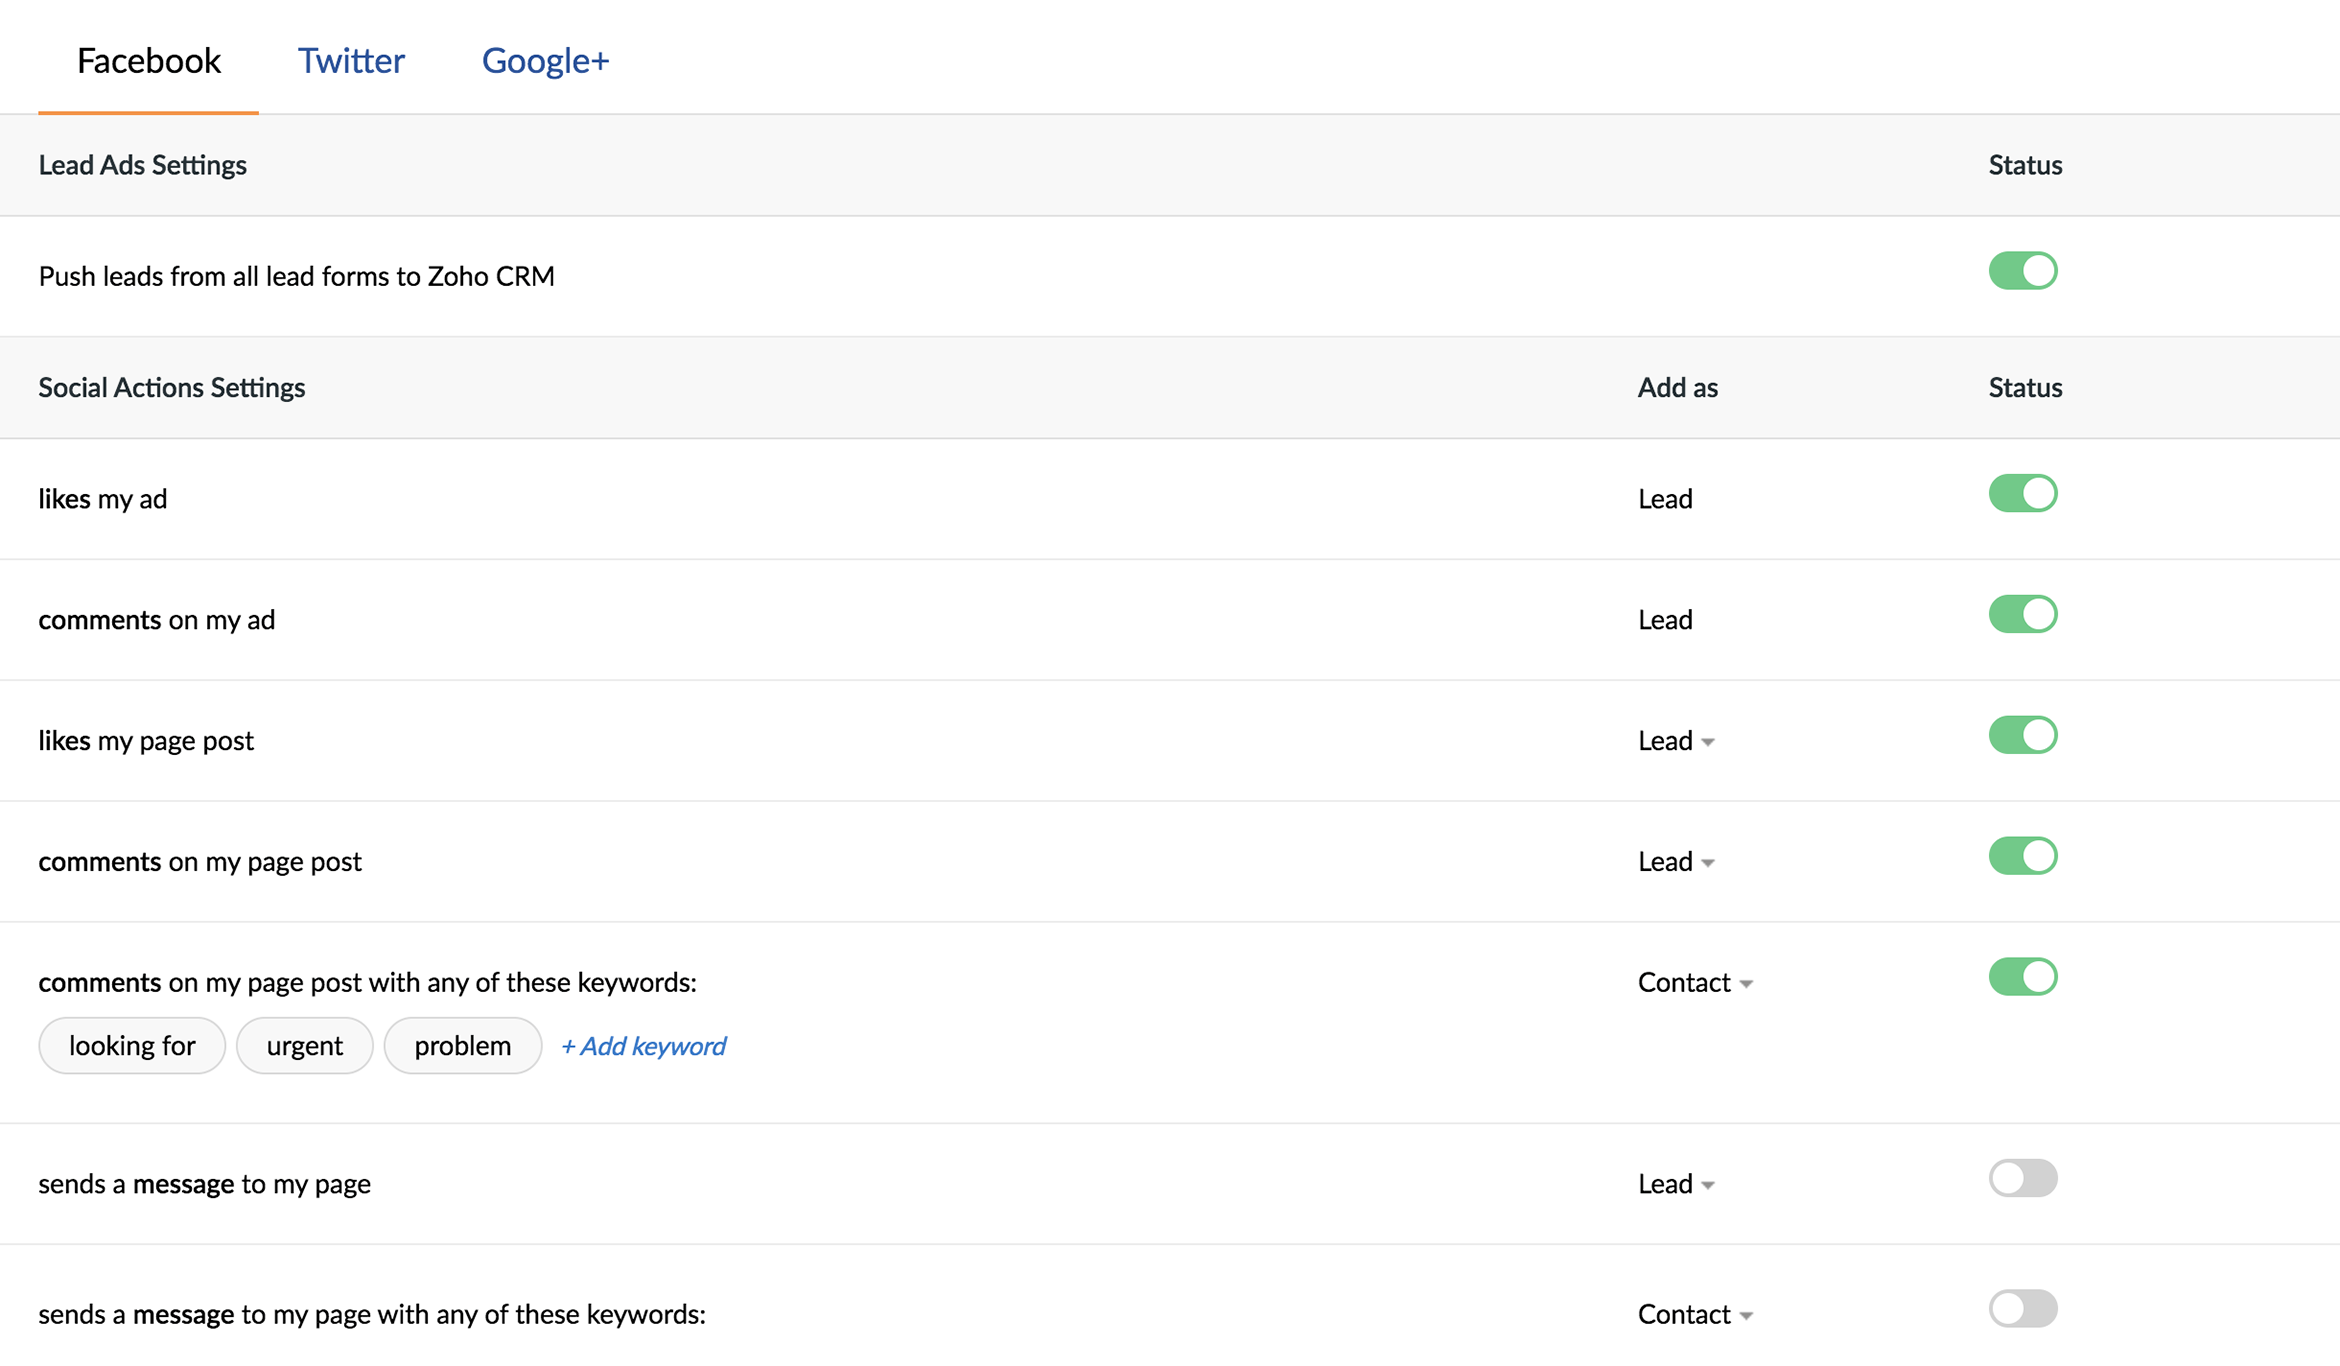Open the Twitter tab
Screen dimensions: 2340x1366
click(x=351, y=61)
